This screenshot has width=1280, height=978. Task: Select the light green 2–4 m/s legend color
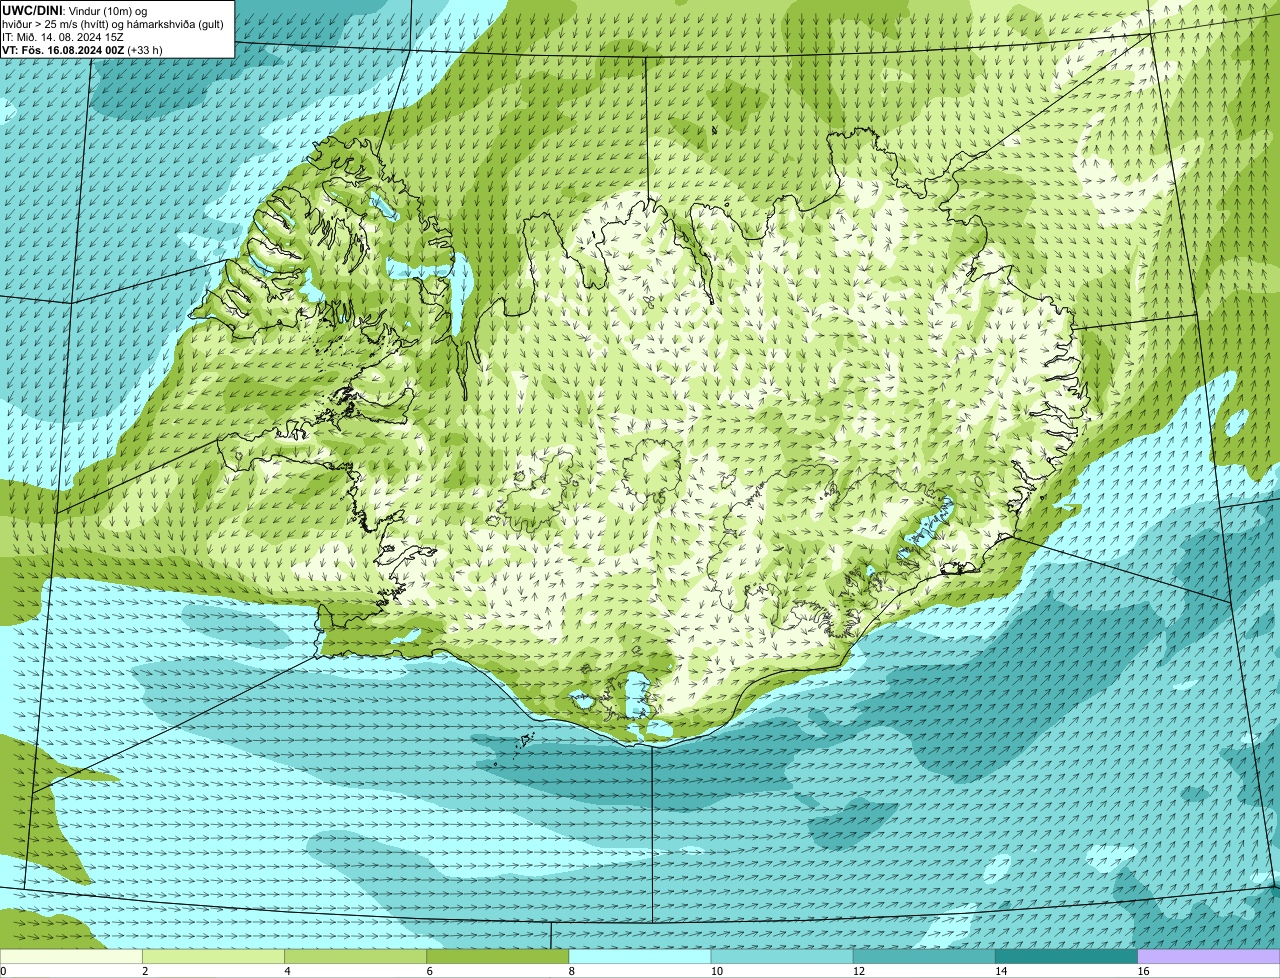click(213, 957)
